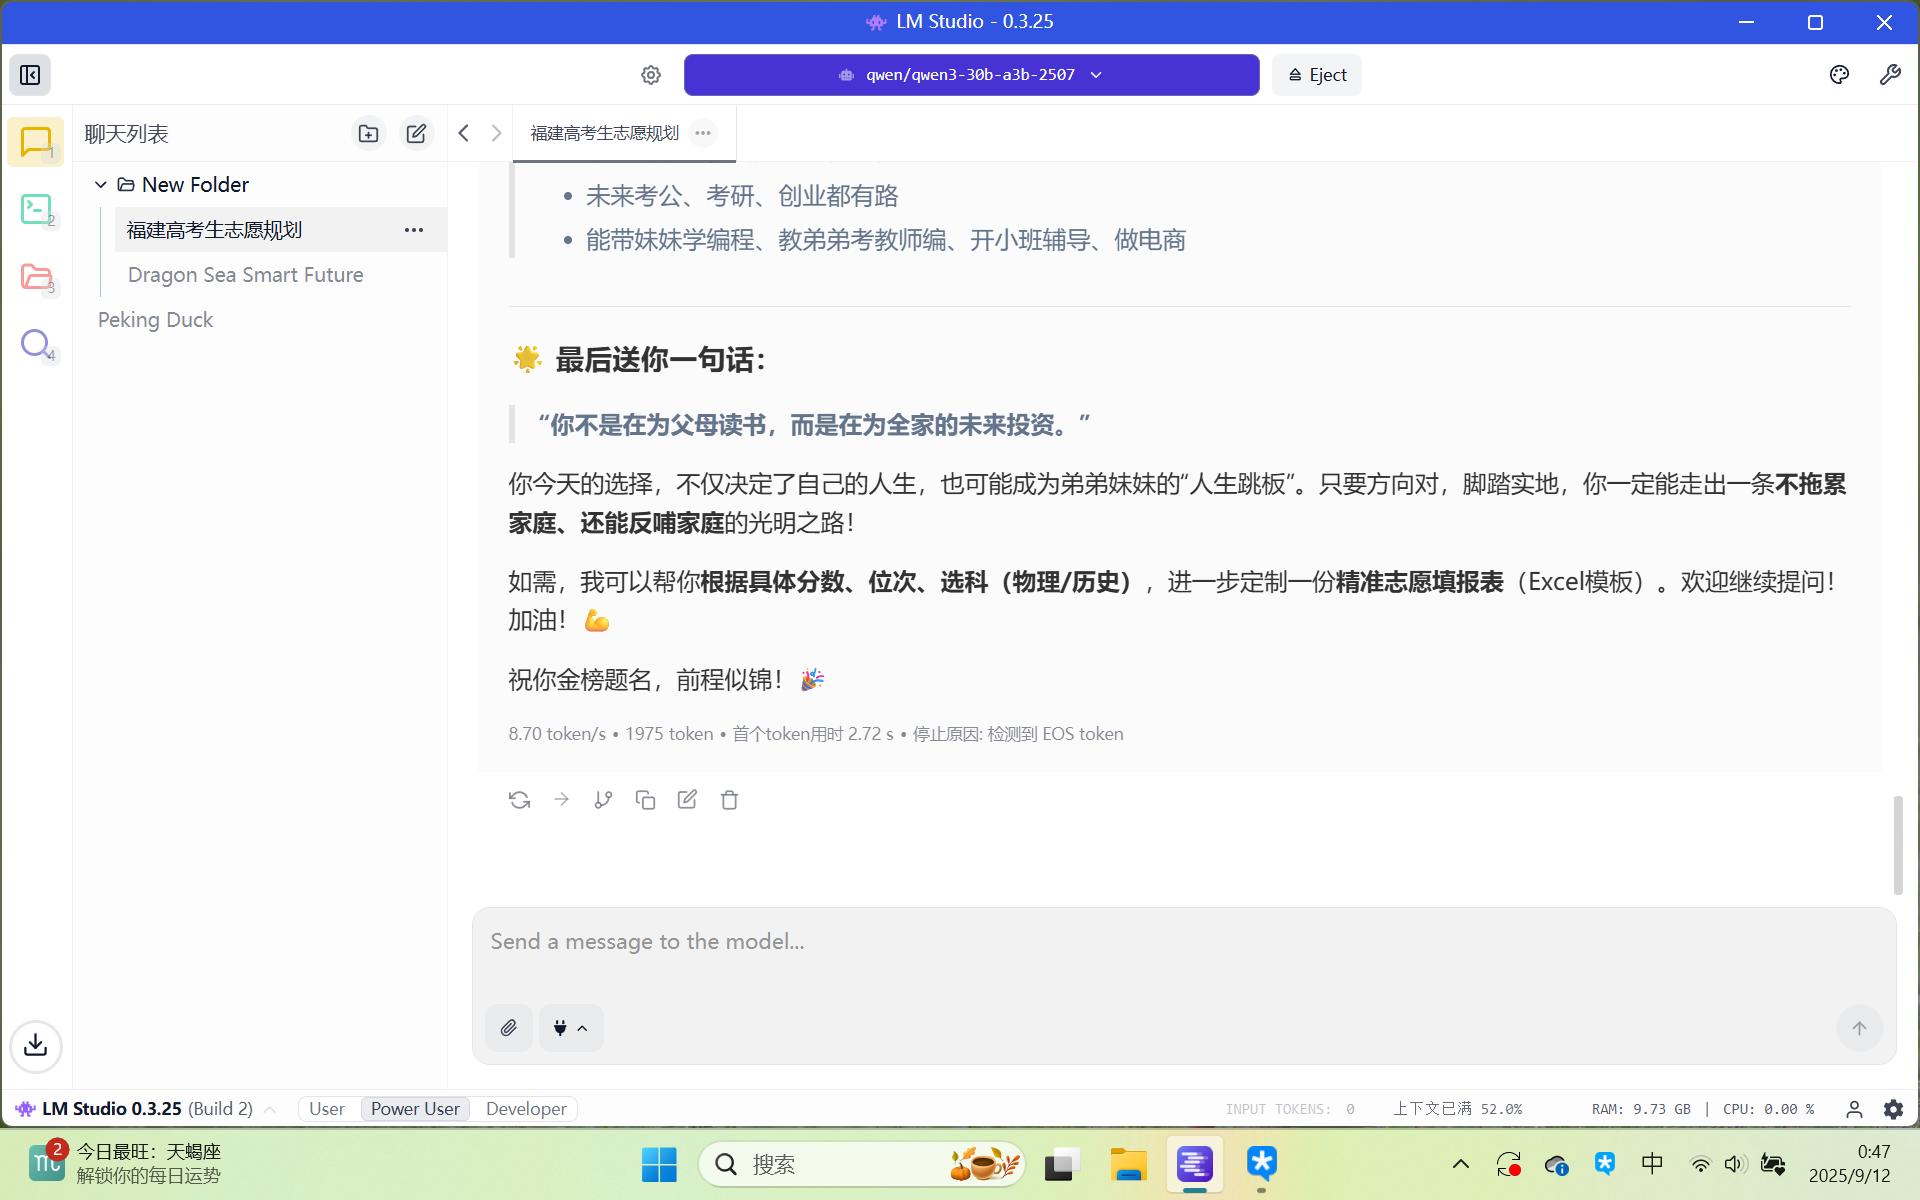Switch to Developer mode
Viewport: 1920px width, 1200px height.
(526, 1109)
